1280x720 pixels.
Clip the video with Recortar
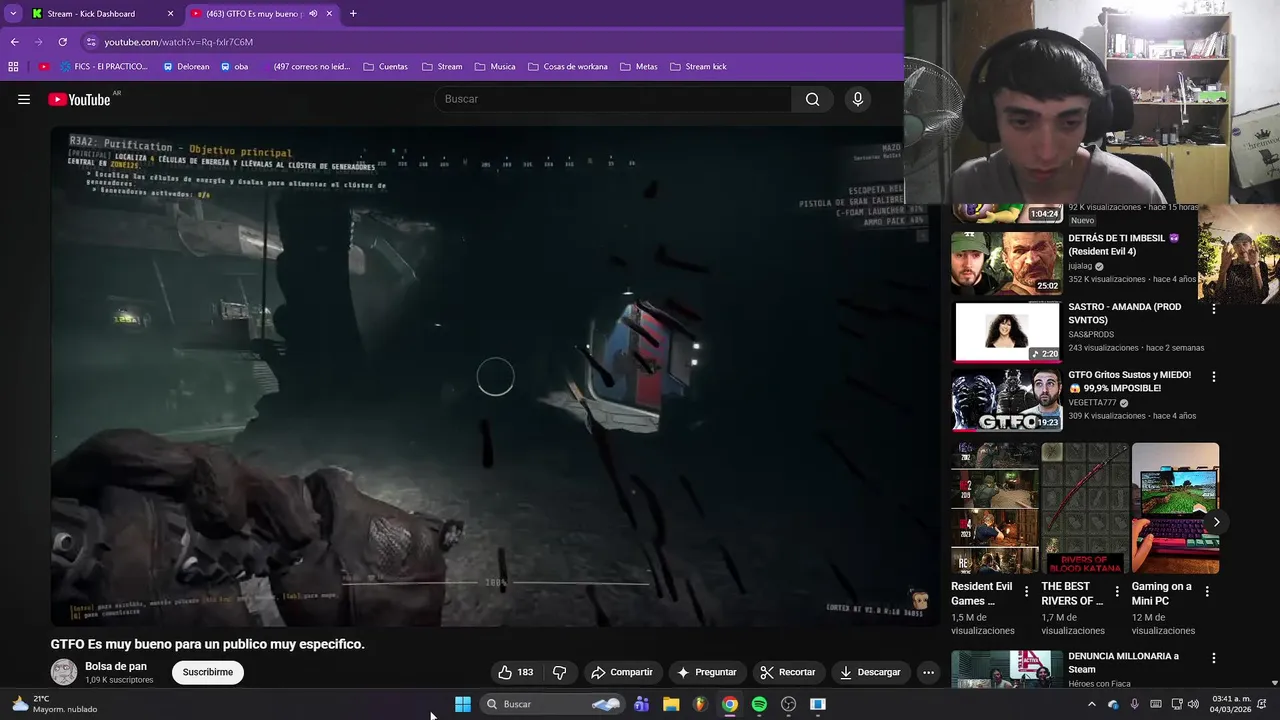tap(787, 672)
